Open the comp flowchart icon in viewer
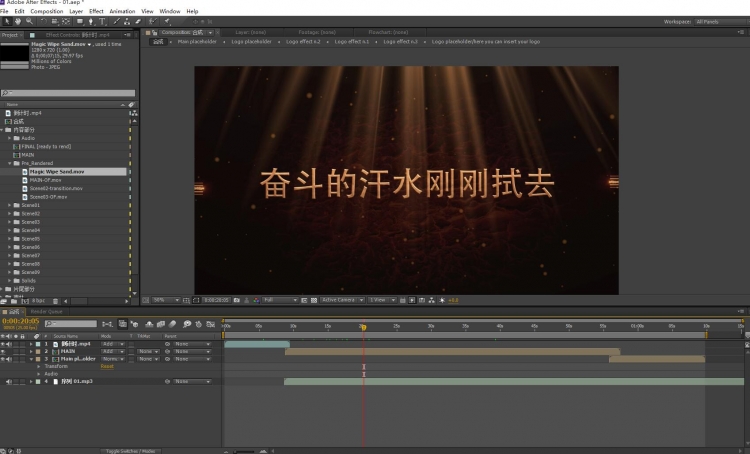Image resolution: width=750 pixels, height=454 pixels. point(431,300)
